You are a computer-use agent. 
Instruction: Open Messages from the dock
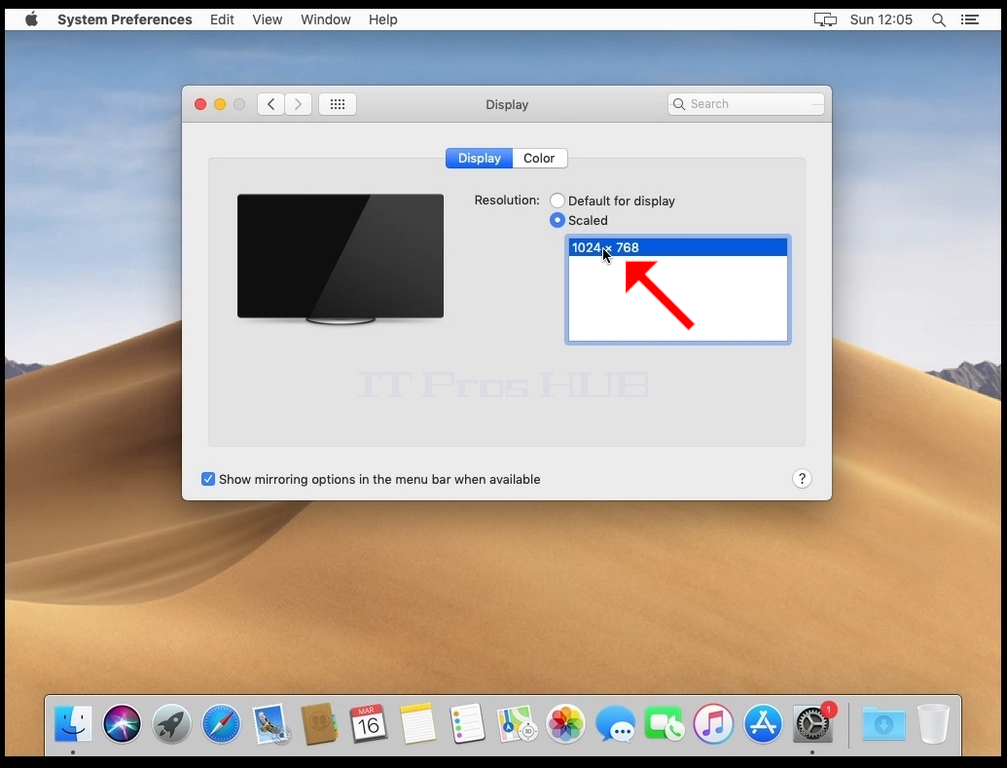point(615,724)
